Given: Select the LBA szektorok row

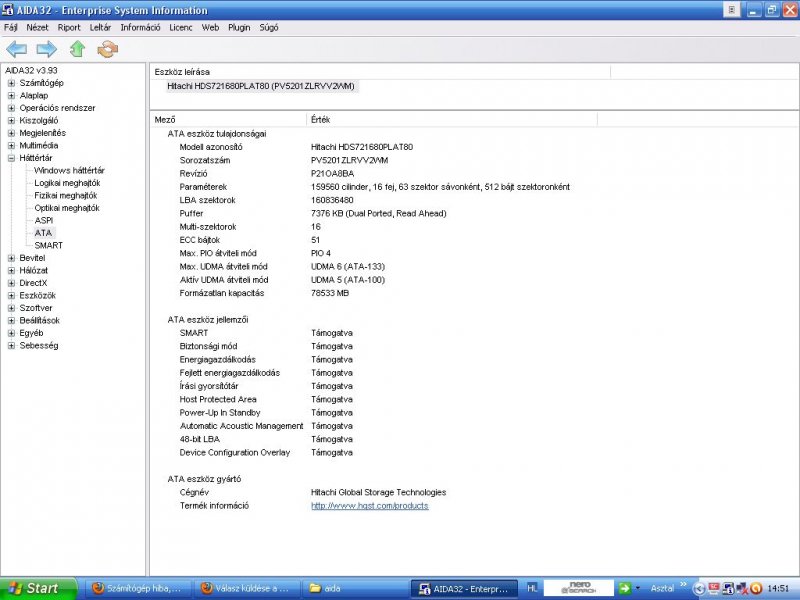Looking at the screenshot, I should pos(266,200).
